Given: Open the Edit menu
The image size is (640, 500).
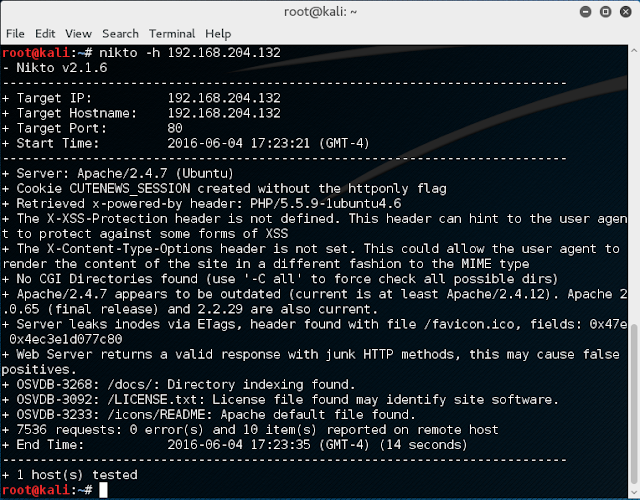Looking at the screenshot, I should (x=45, y=33).
